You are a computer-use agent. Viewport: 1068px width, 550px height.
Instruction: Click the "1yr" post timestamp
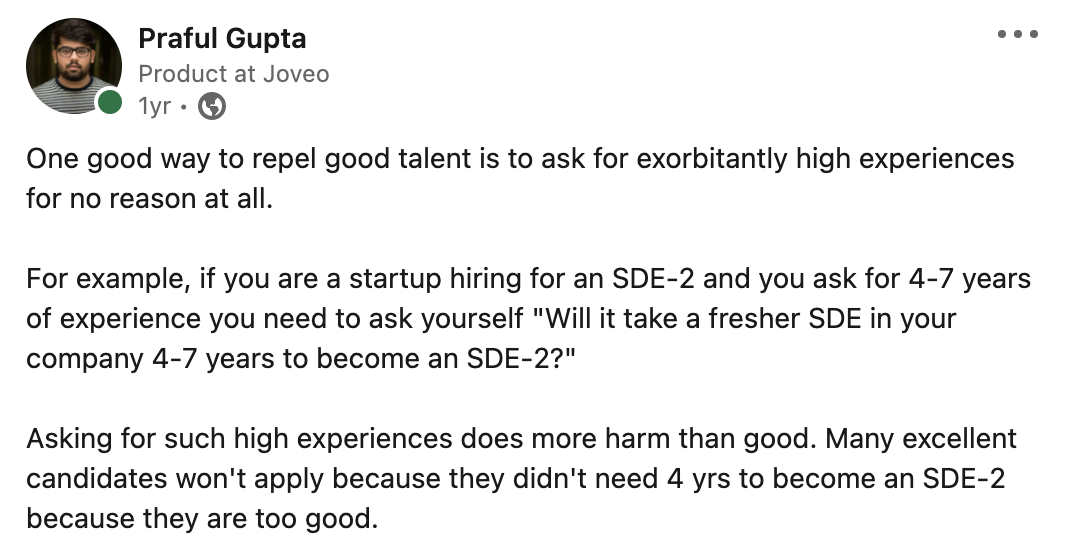154,106
